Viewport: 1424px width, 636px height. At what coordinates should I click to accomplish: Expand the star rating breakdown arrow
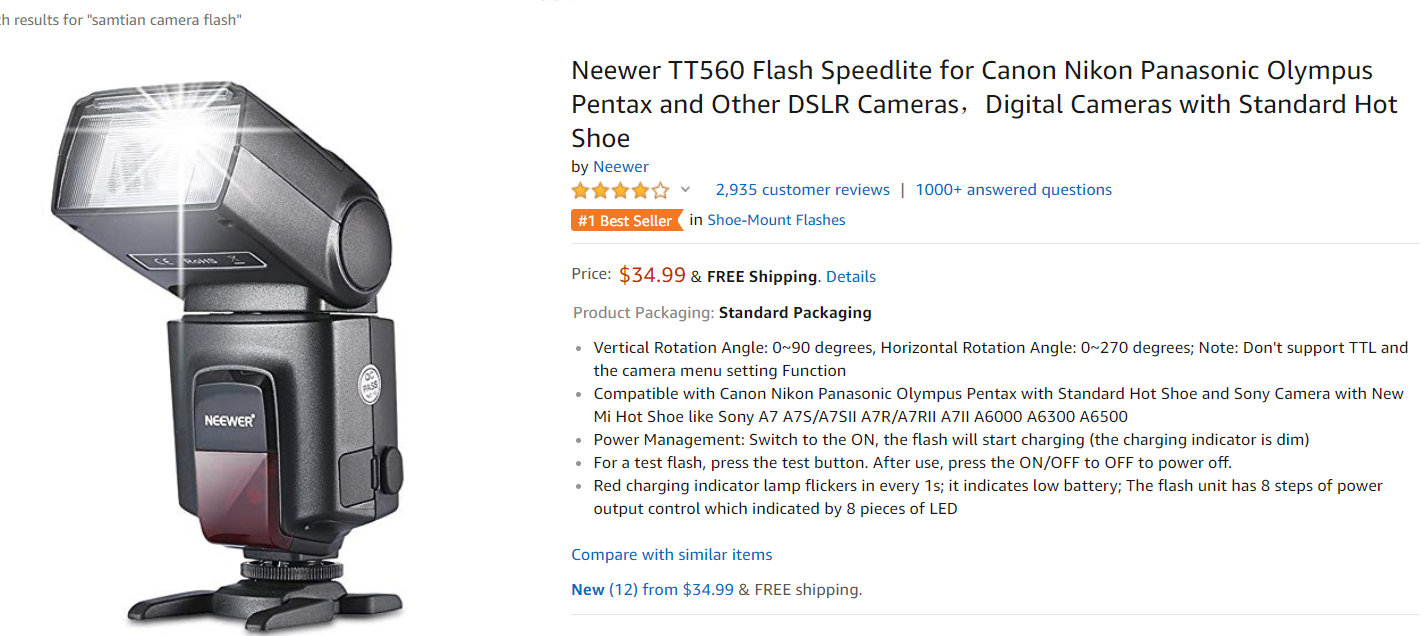(685, 189)
